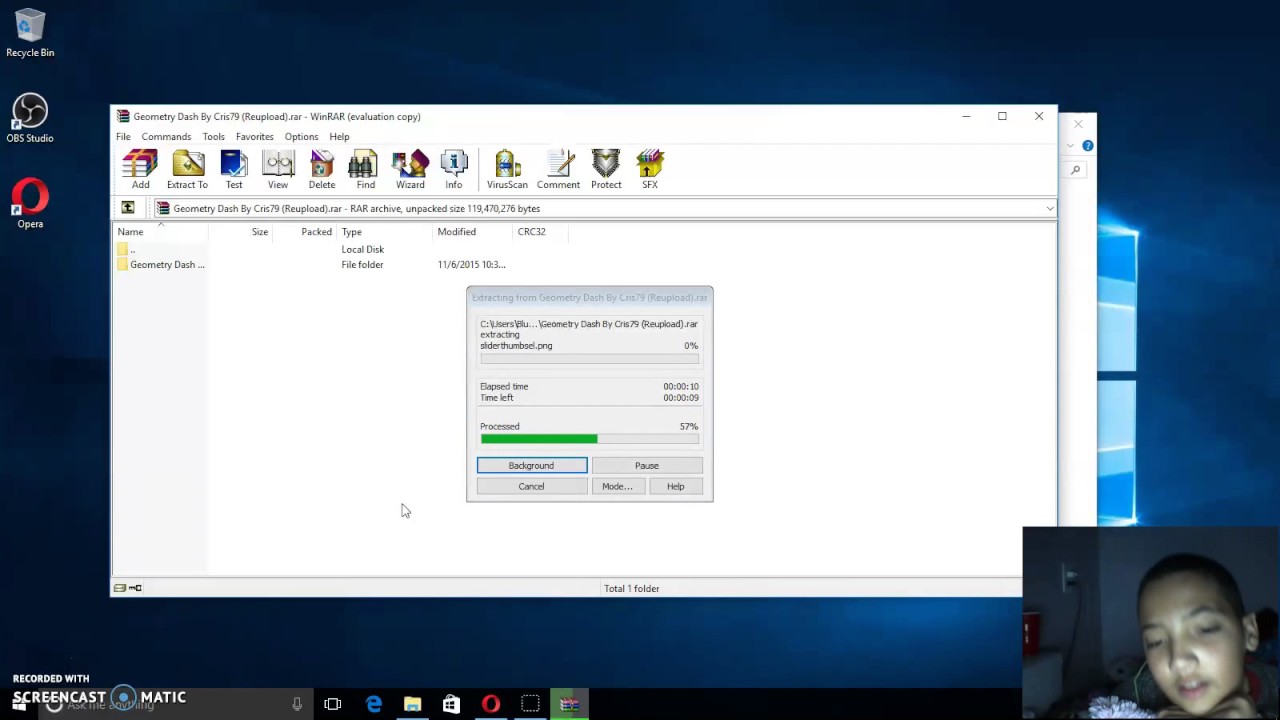Click the help icon in background window
1280x720 pixels.
[1088, 146]
